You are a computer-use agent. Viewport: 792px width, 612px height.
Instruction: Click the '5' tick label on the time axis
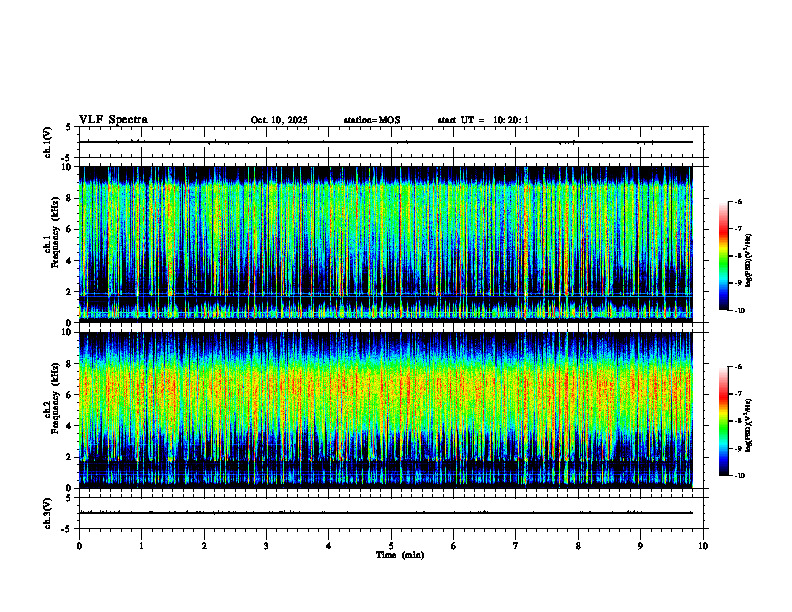391,546
